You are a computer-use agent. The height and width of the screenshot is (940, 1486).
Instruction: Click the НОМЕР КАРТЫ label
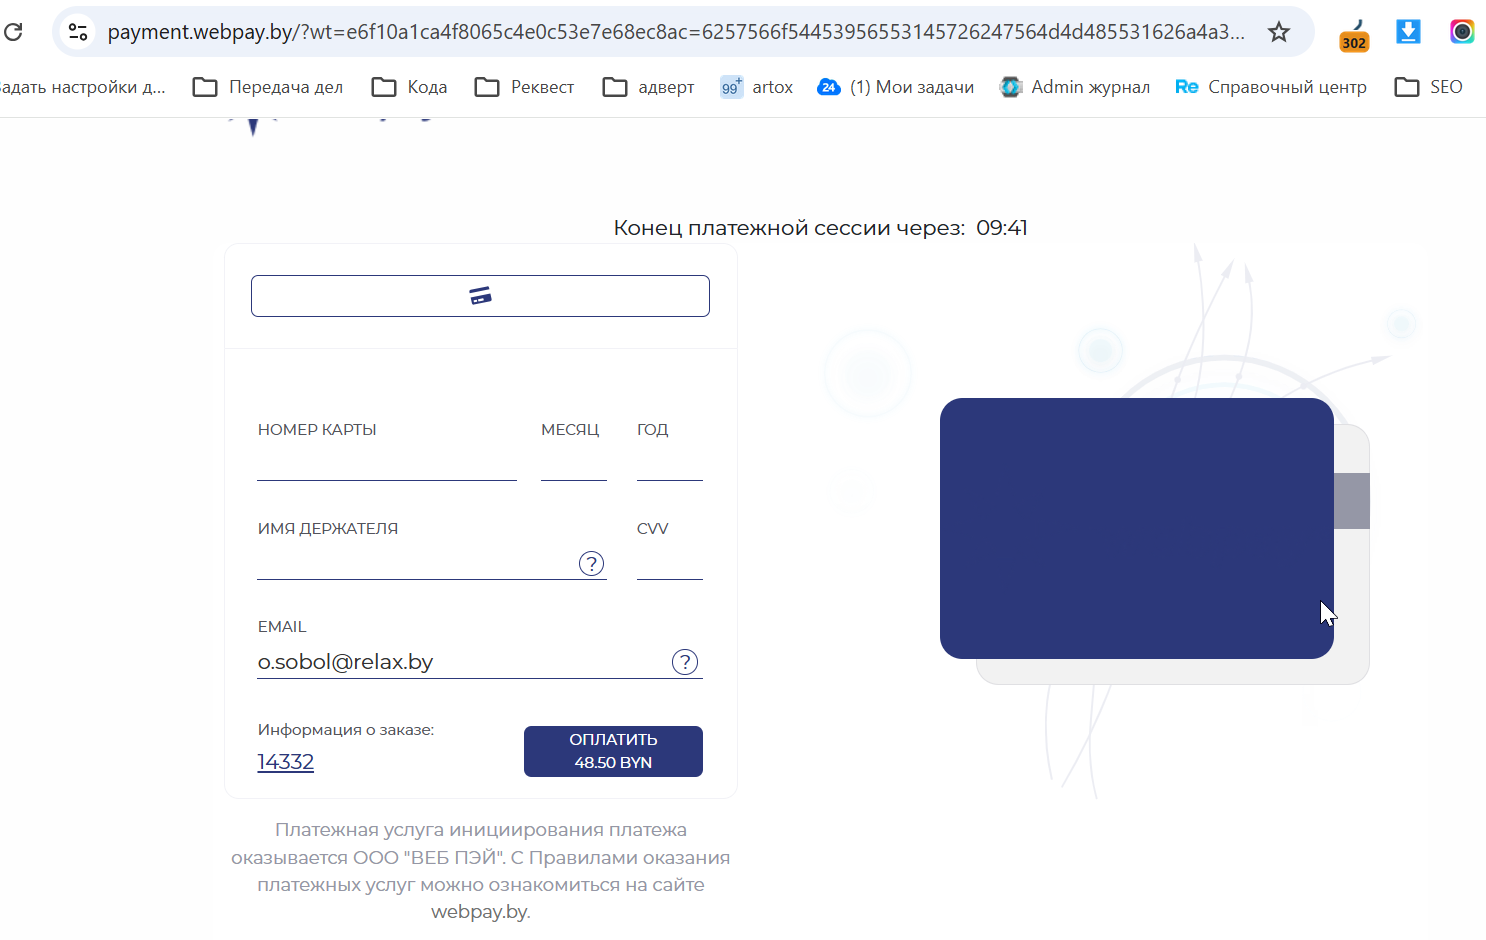(x=317, y=430)
